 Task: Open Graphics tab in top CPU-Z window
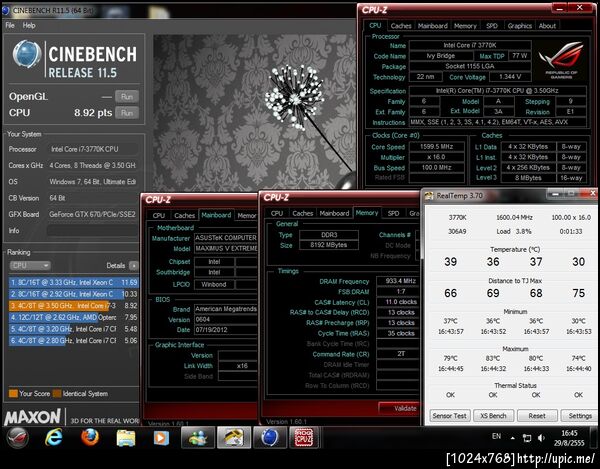(x=520, y=26)
